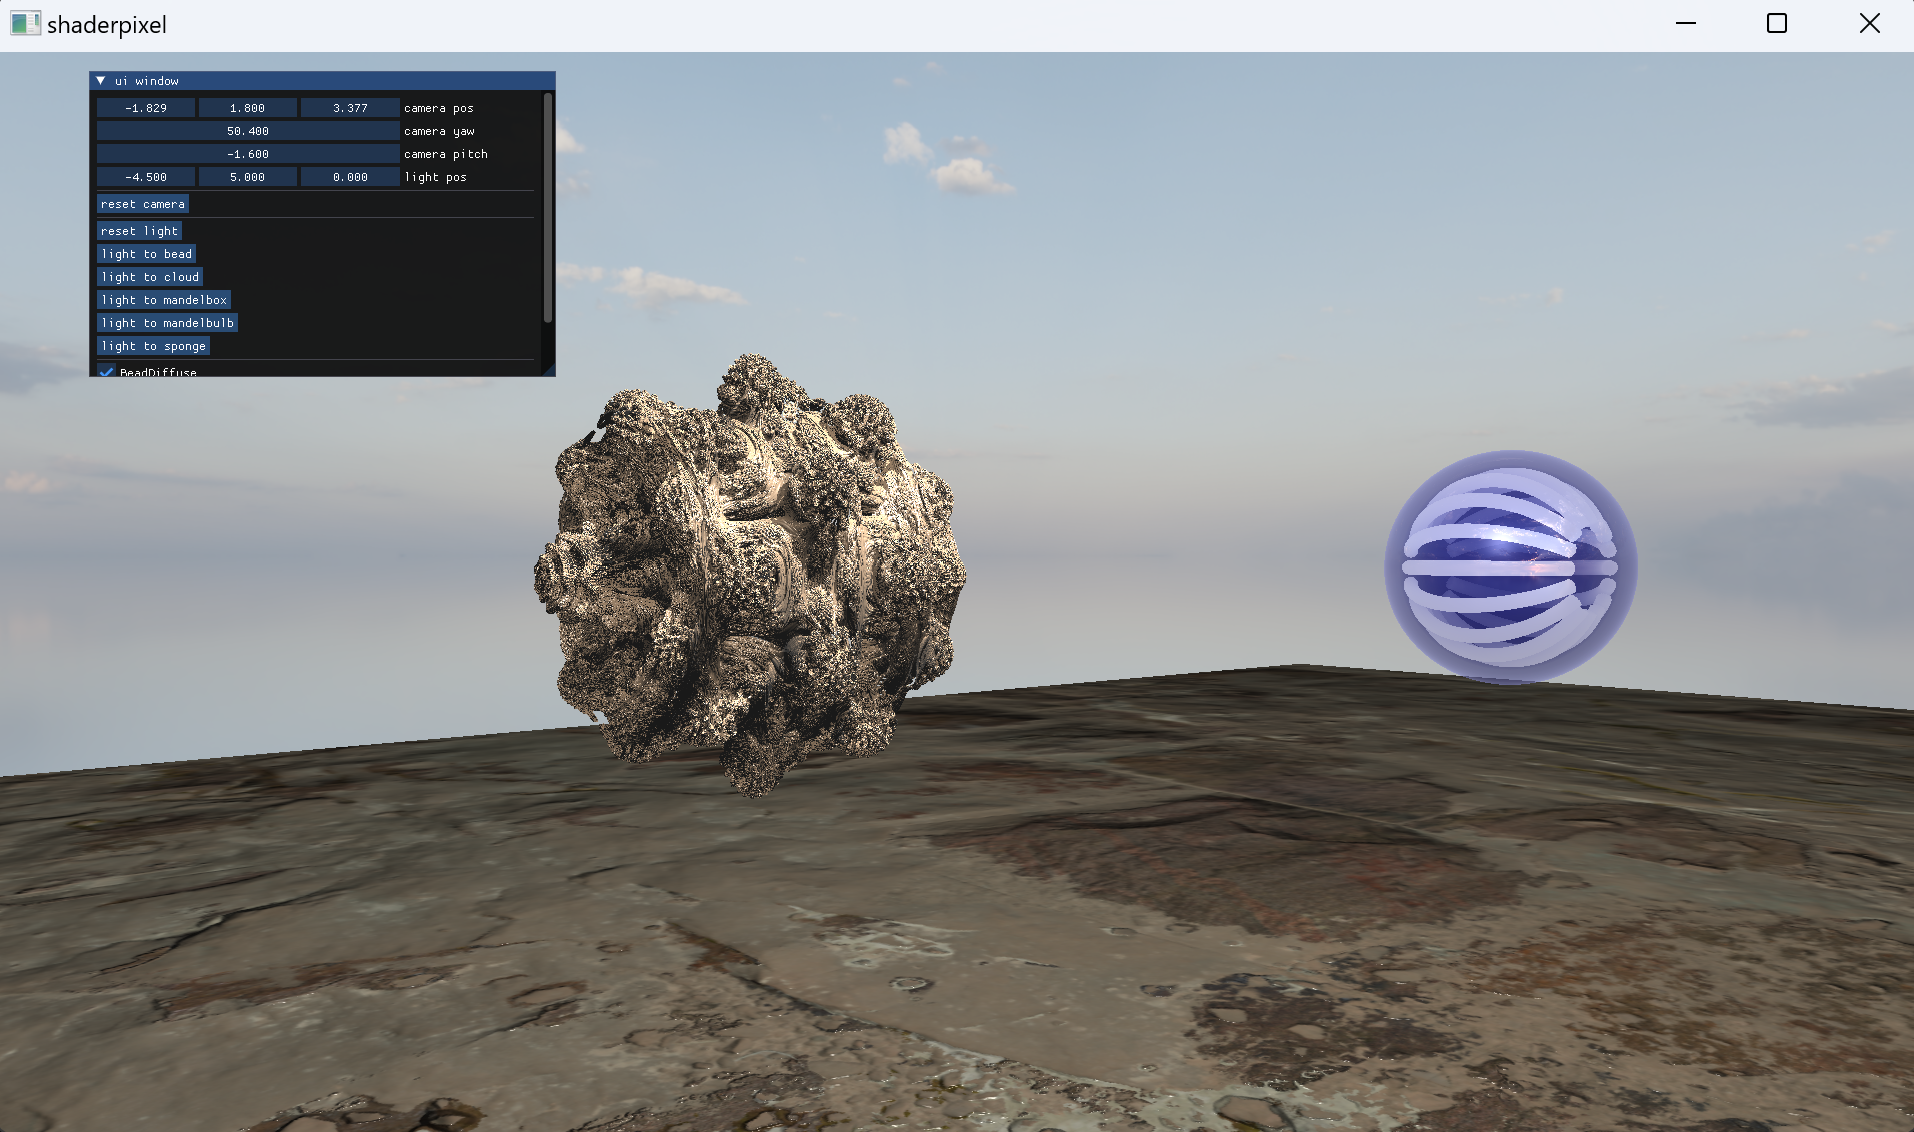Click the ui window vertical scrollbar
The height and width of the screenshot is (1132, 1914).
point(548,208)
